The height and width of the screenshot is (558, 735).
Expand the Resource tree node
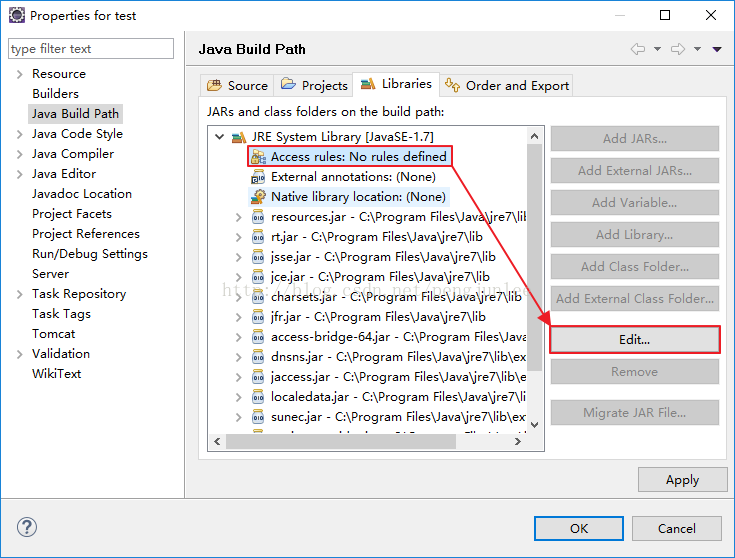(x=19, y=74)
